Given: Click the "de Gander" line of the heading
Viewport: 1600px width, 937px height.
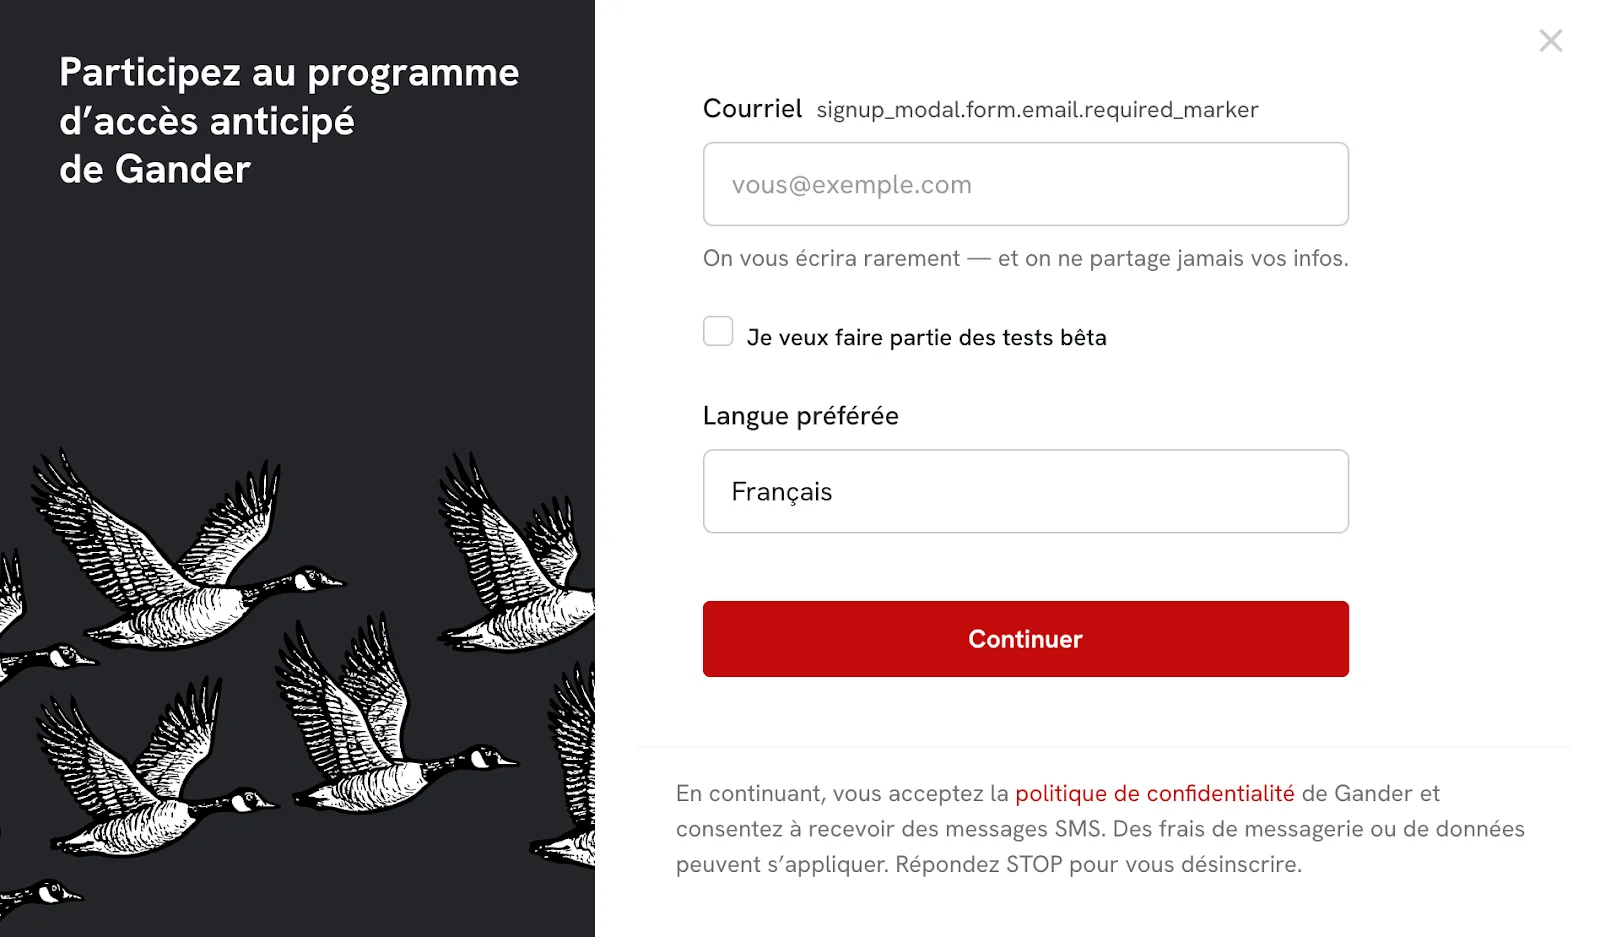Looking at the screenshot, I should [155, 170].
